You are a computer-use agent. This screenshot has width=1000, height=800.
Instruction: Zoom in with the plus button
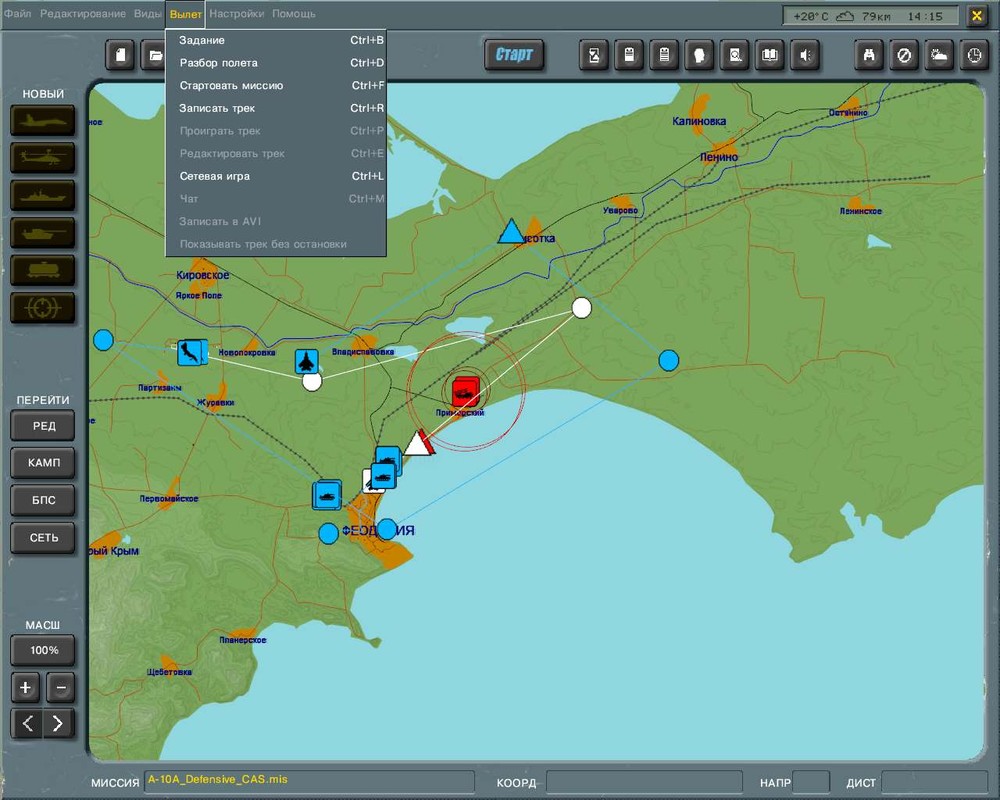click(26, 688)
